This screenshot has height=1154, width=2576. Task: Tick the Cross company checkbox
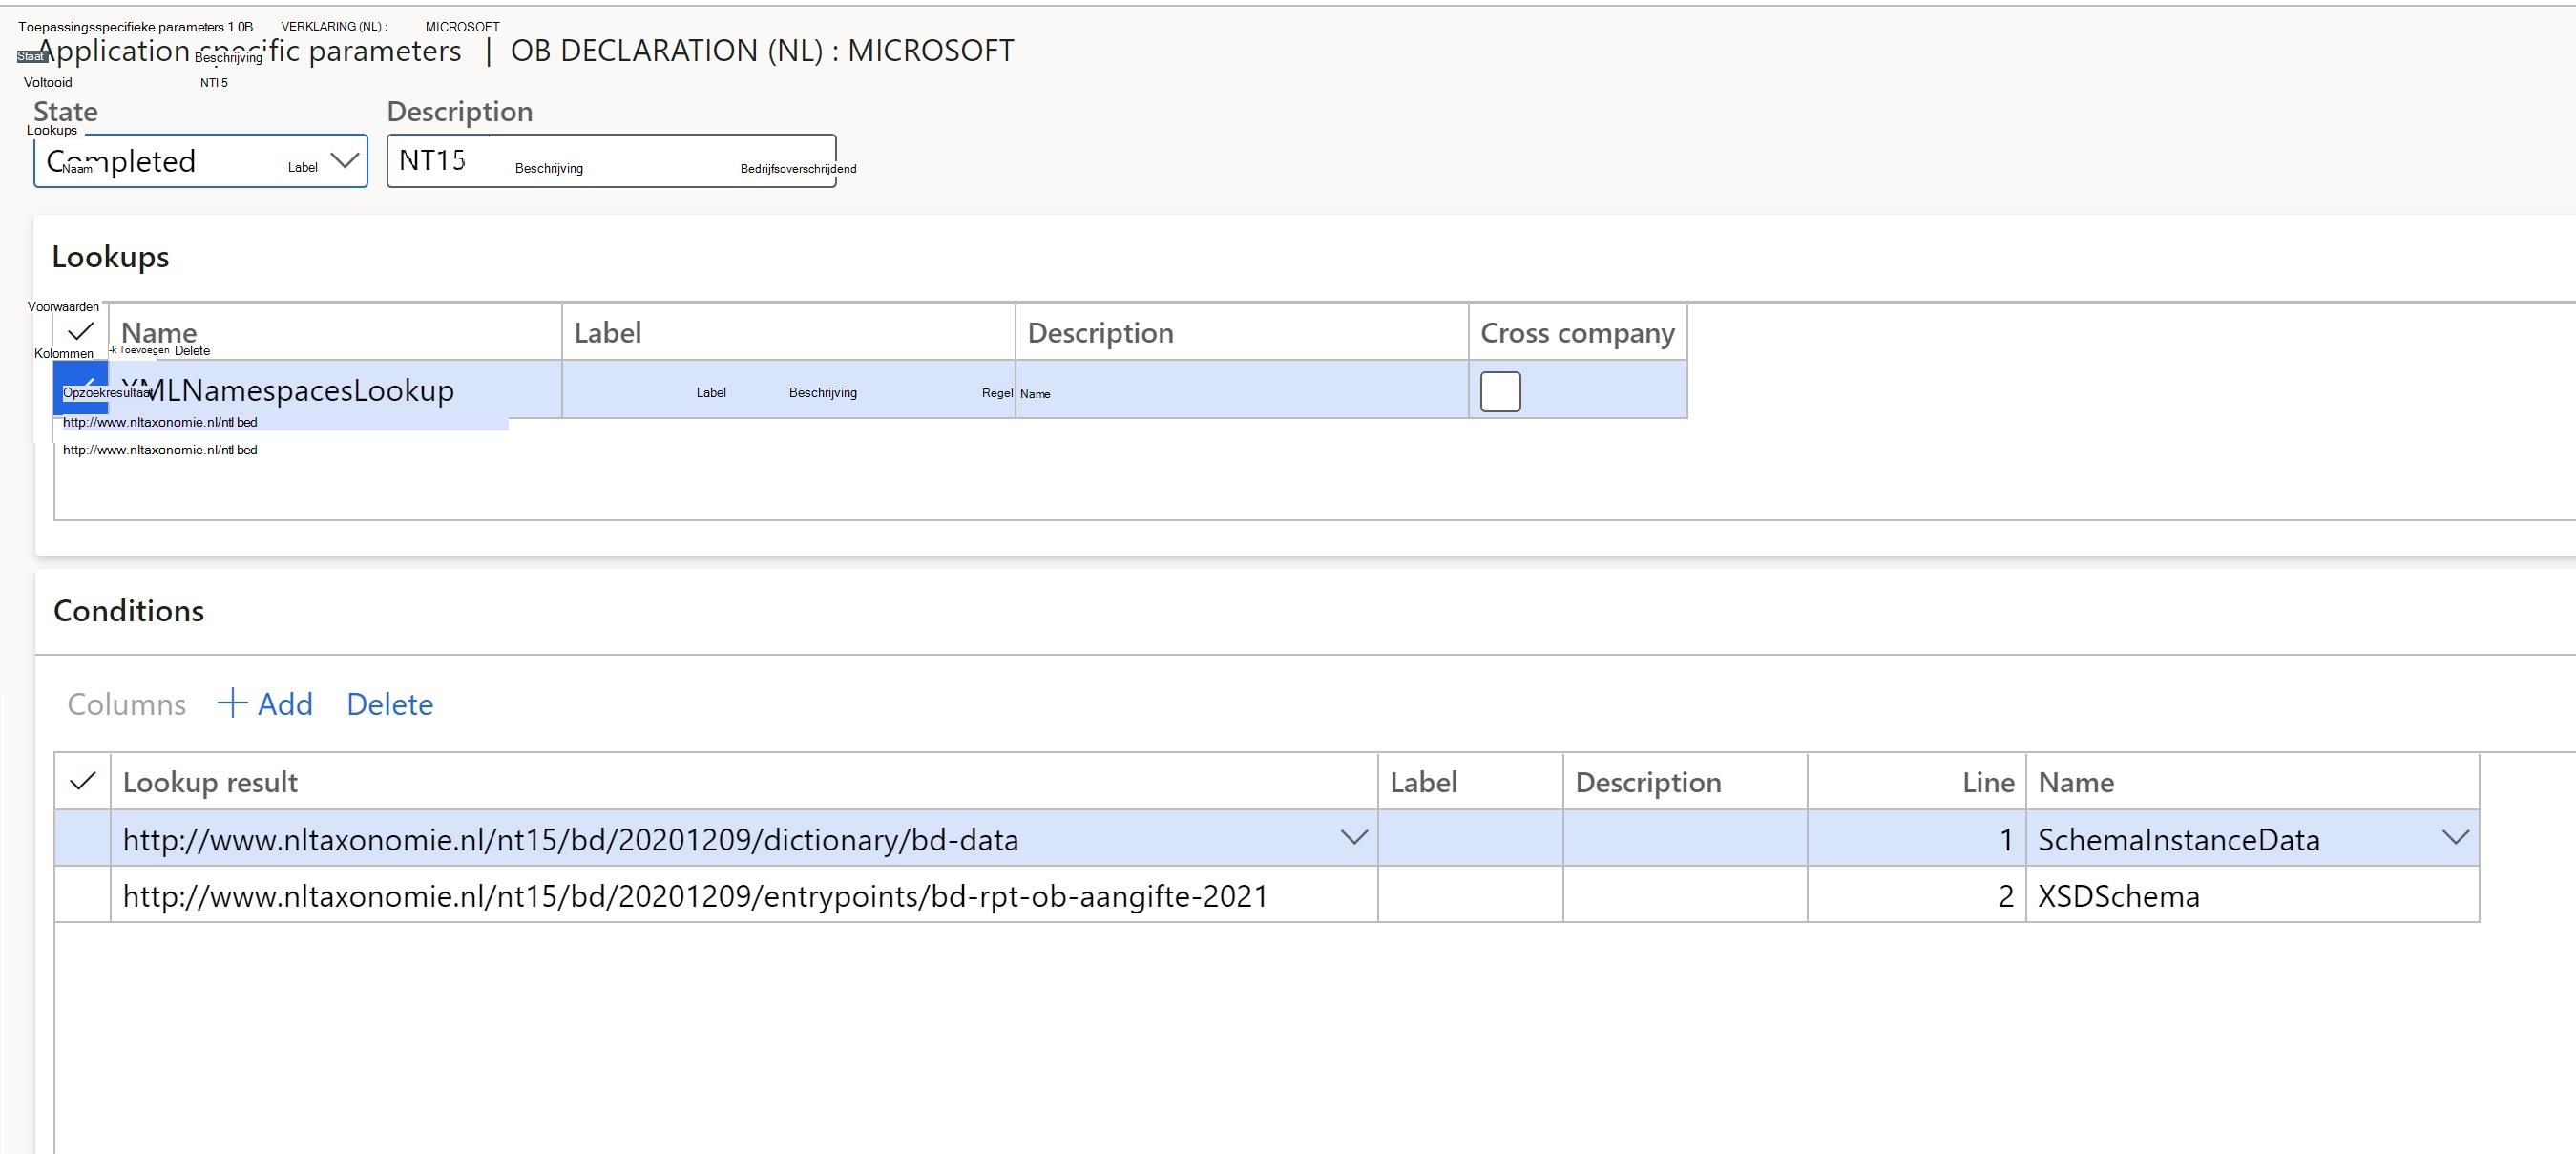[x=1500, y=391]
